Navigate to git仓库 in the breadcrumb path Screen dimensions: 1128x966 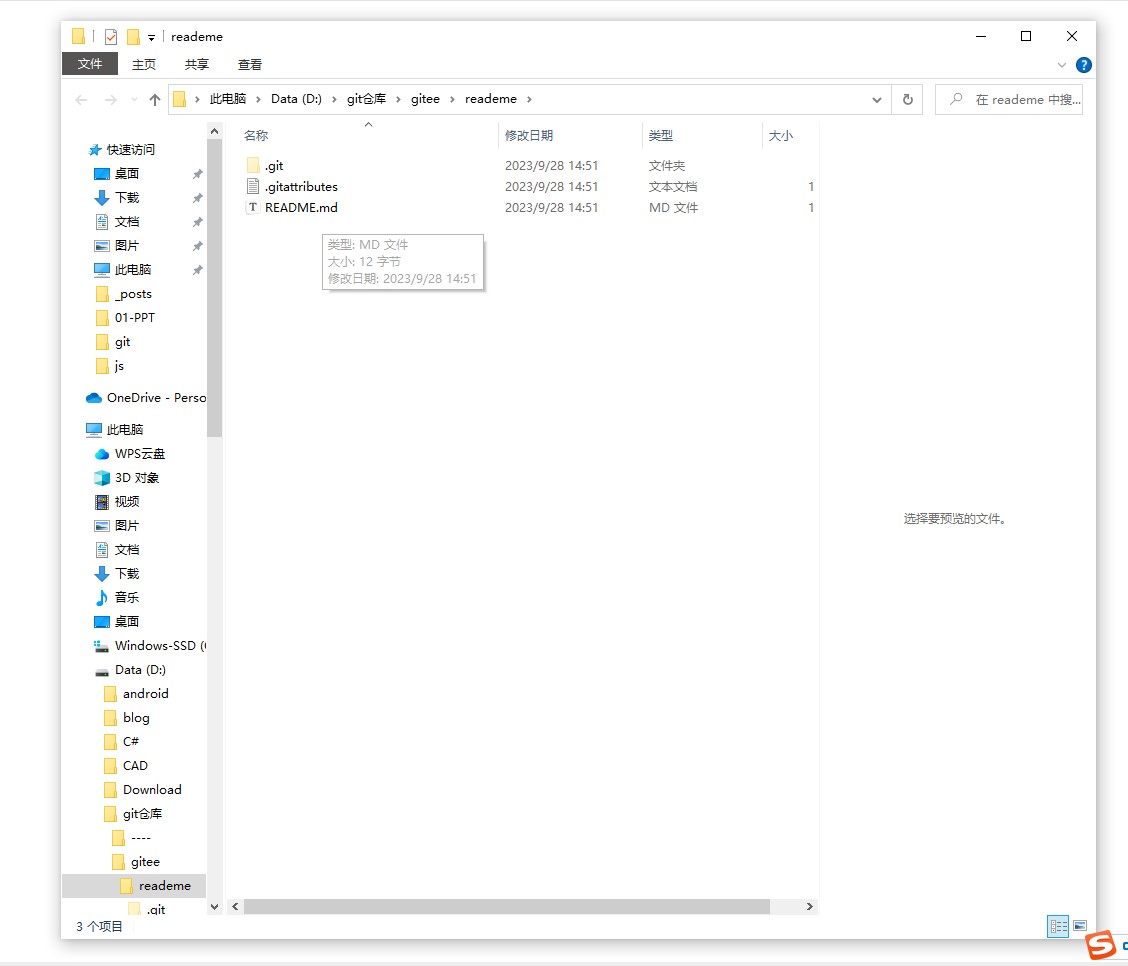click(x=366, y=99)
